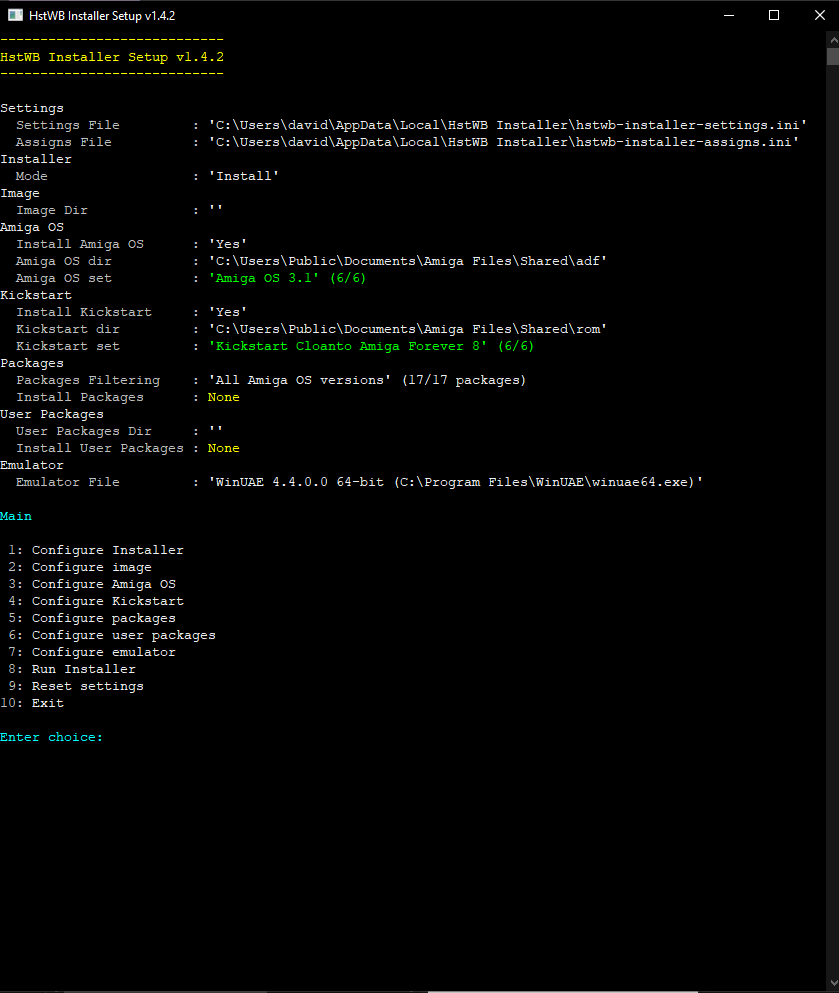The width and height of the screenshot is (839, 993).
Task: Click menu option '3: Configure Amiga OS'
Action: 92,585
